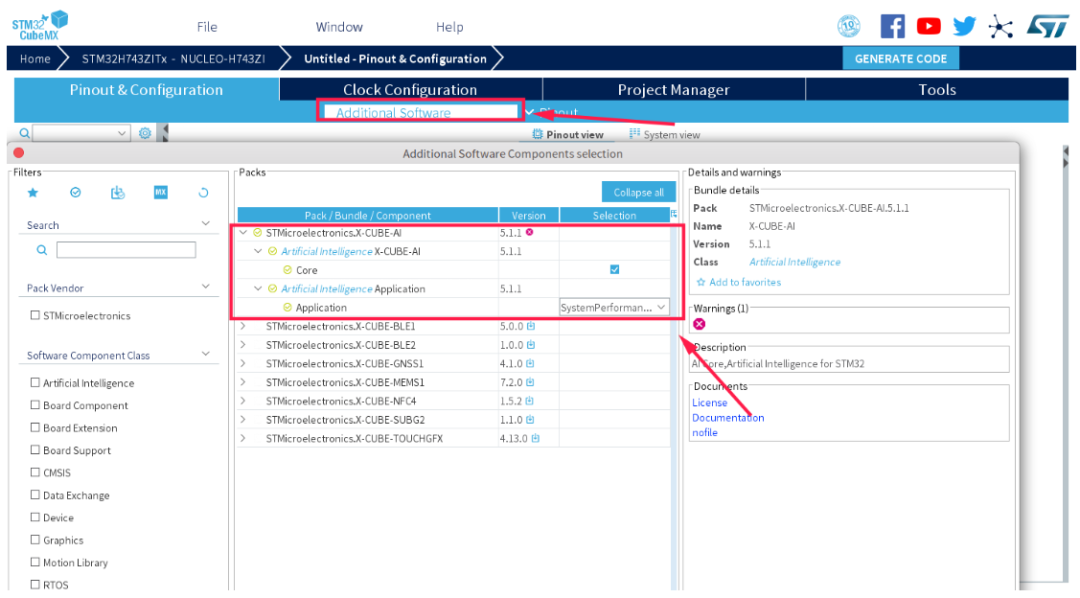Collapse the STMicroelectronics.X-CUBE-AI pack row

pos(243,233)
